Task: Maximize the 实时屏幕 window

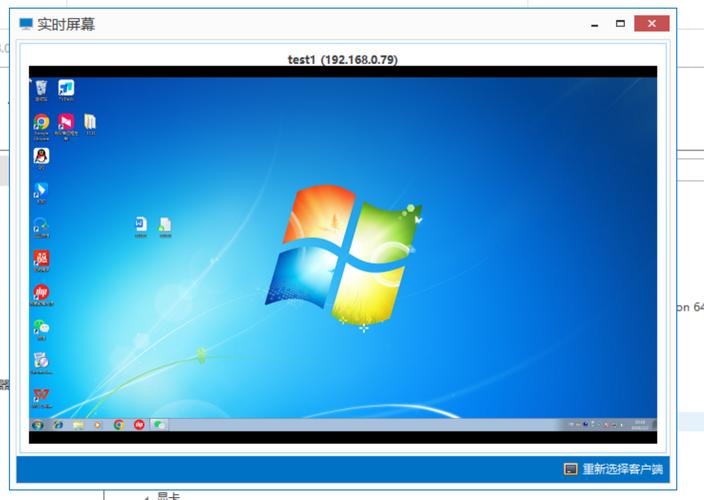Action: tap(620, 23)
